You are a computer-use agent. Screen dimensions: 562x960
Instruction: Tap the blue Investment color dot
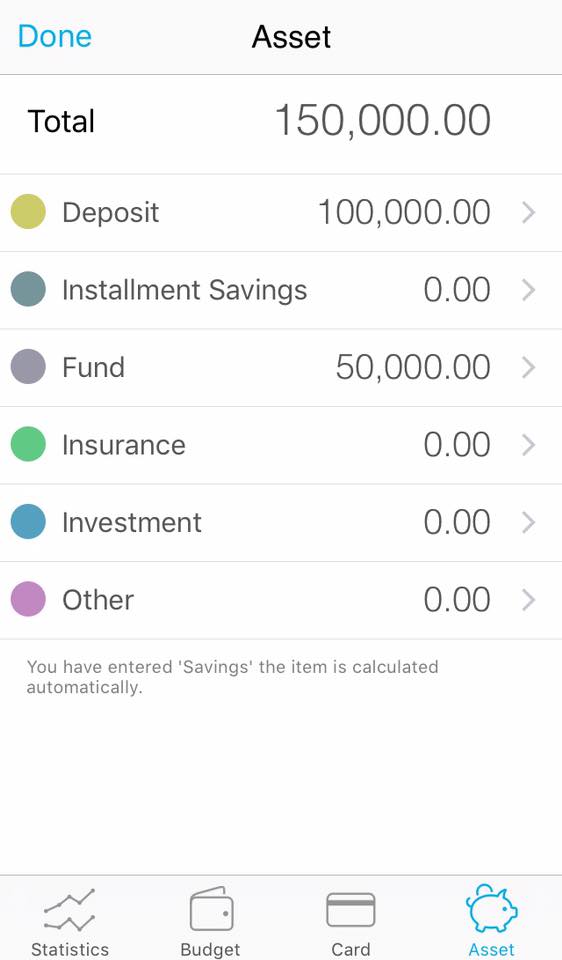coord(28,522)
